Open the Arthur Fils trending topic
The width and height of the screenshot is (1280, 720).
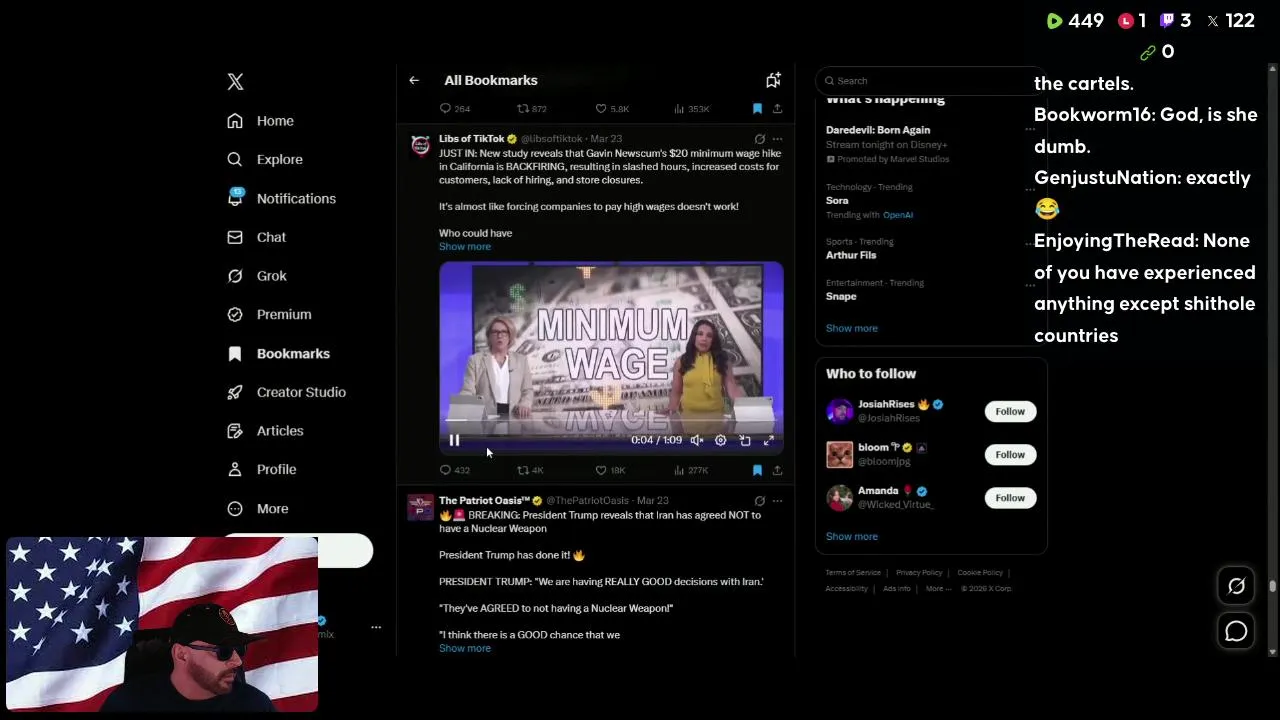click(x=851, y=255)
